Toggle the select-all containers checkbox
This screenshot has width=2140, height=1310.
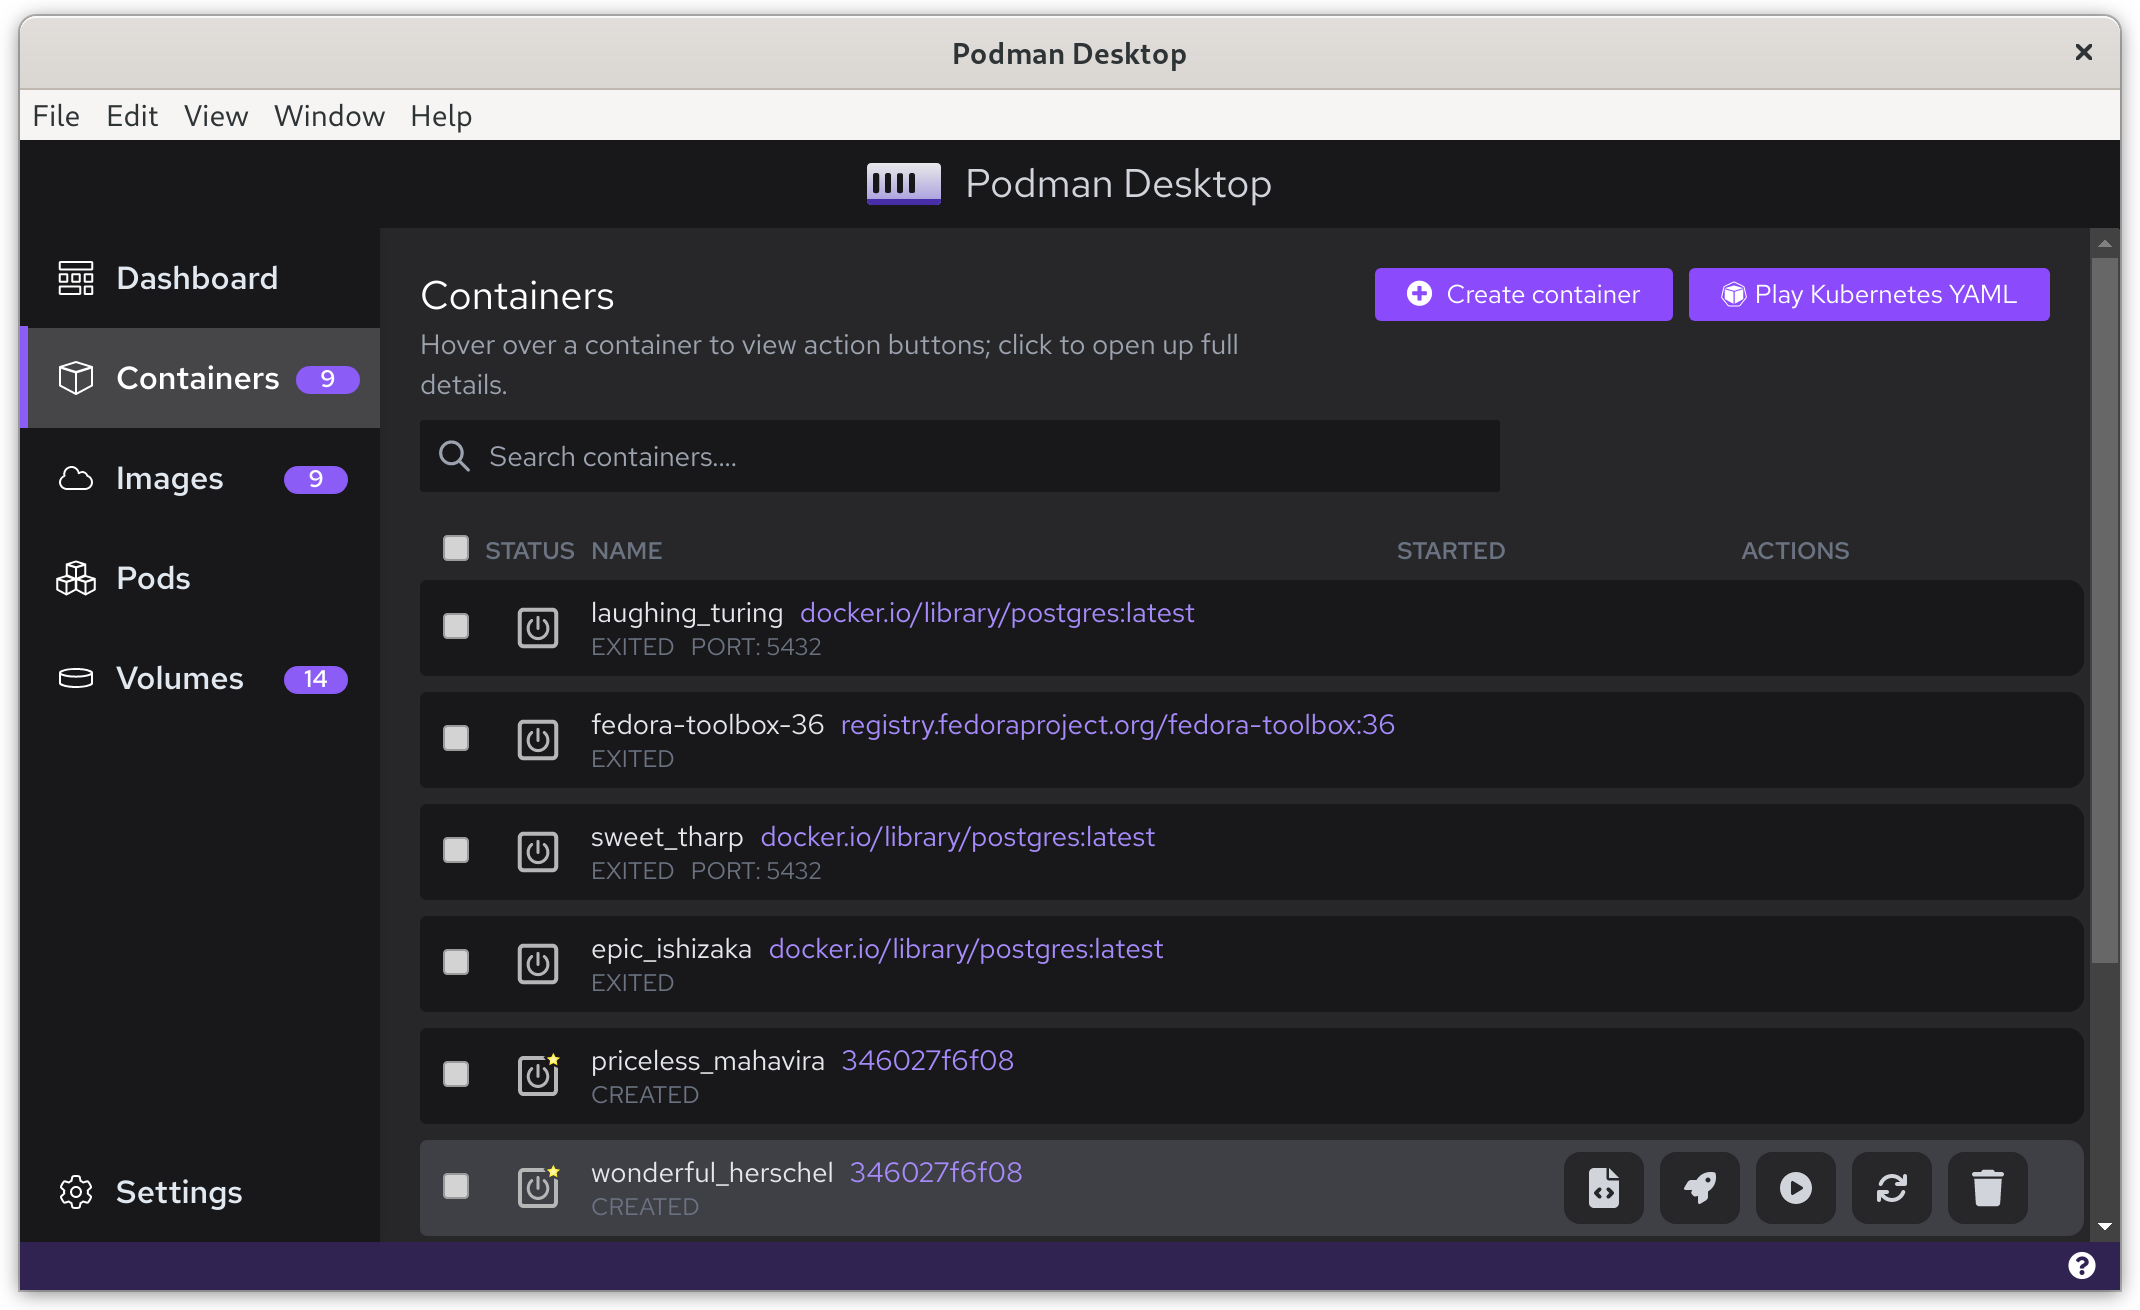pos(456,548)
